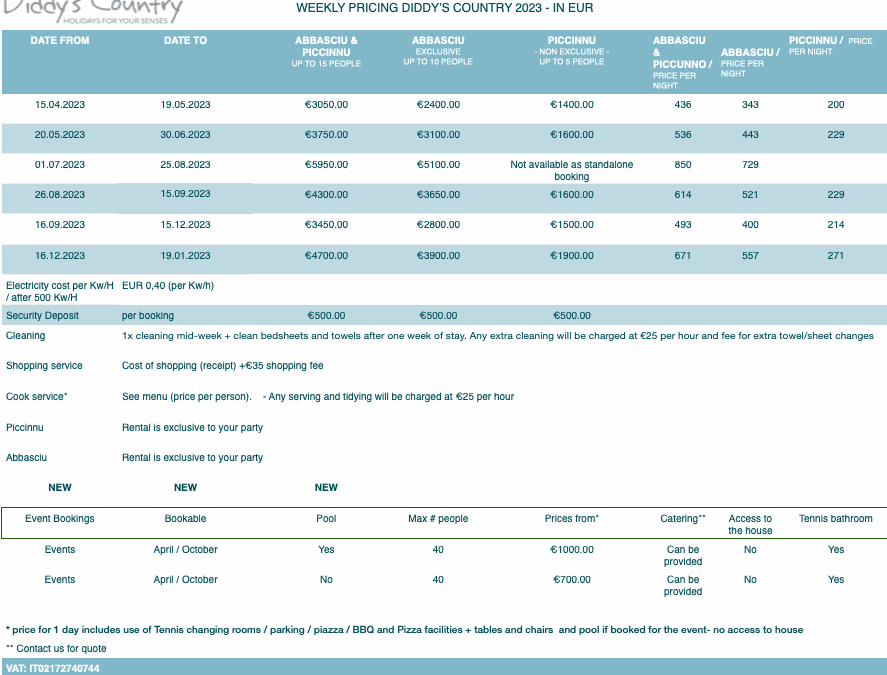Image resolution: width=887 pixels, height=675 pixels.
Task: Select the €2800.00 weekly price
Action: click(438, 225)
